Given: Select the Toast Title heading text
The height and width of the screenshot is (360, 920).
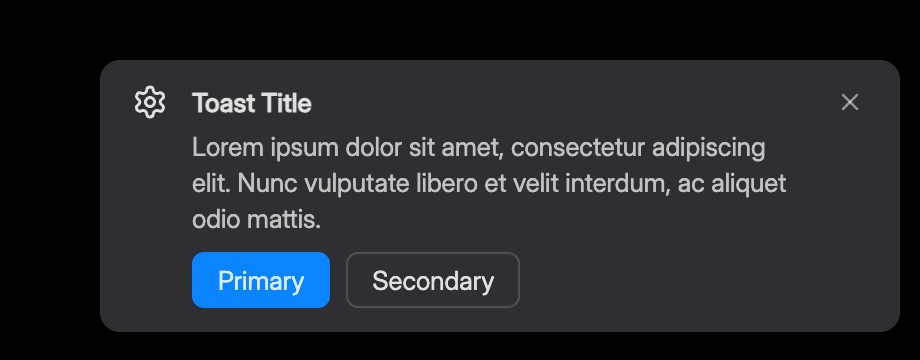Looking at the screenshot, I should (252, 104).
